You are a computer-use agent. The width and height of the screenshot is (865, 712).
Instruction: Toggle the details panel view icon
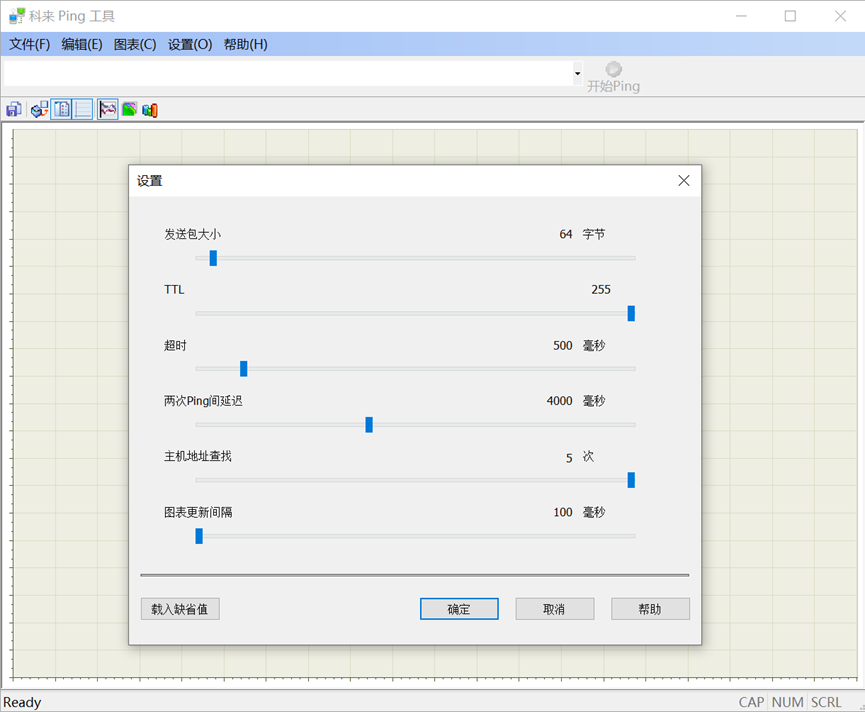(61, 109)
